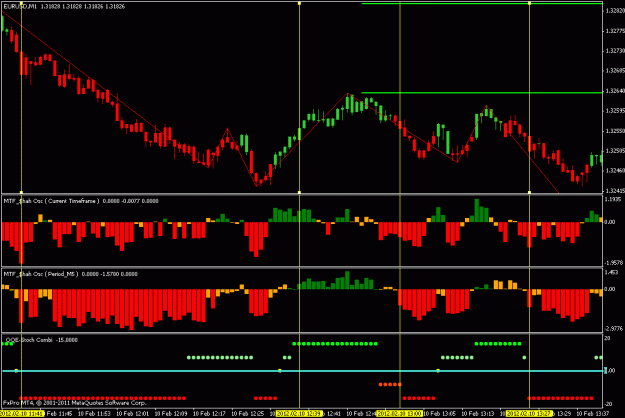Select the green horizontal line at chart top

(482, 4)
